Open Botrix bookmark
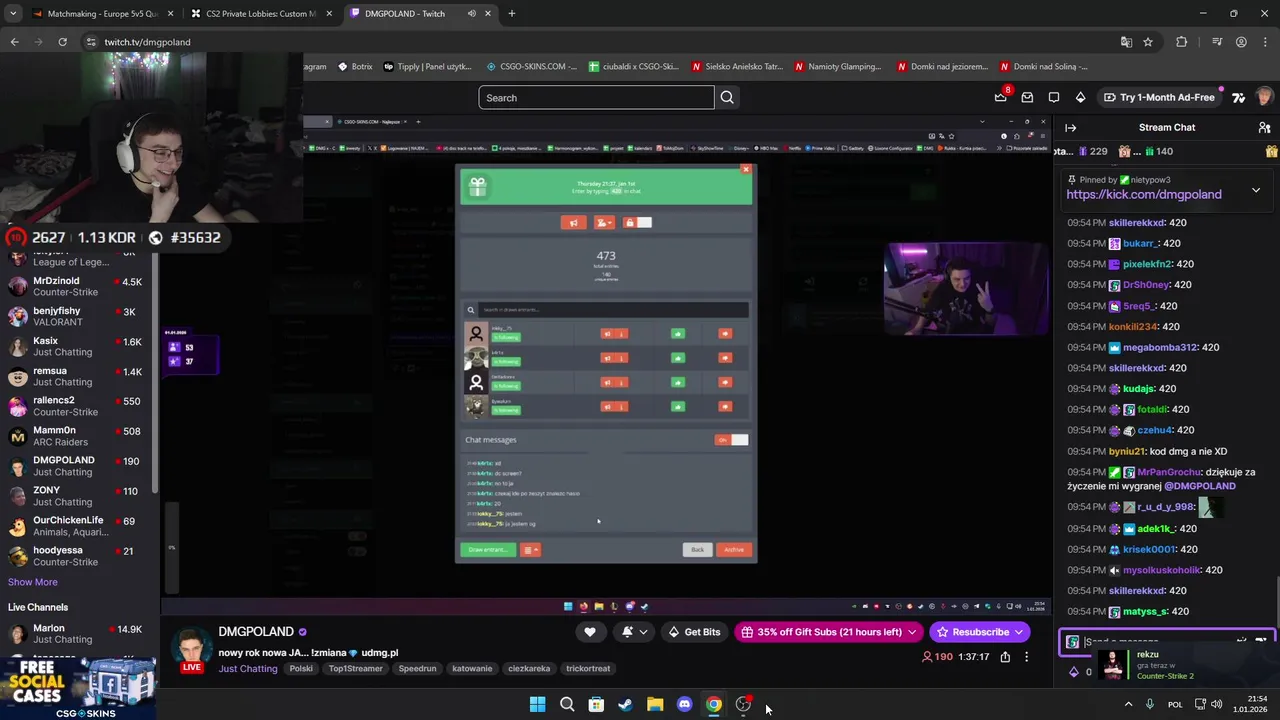The image size is (1280, 720). pyautogui.click(x=354, y=67)
